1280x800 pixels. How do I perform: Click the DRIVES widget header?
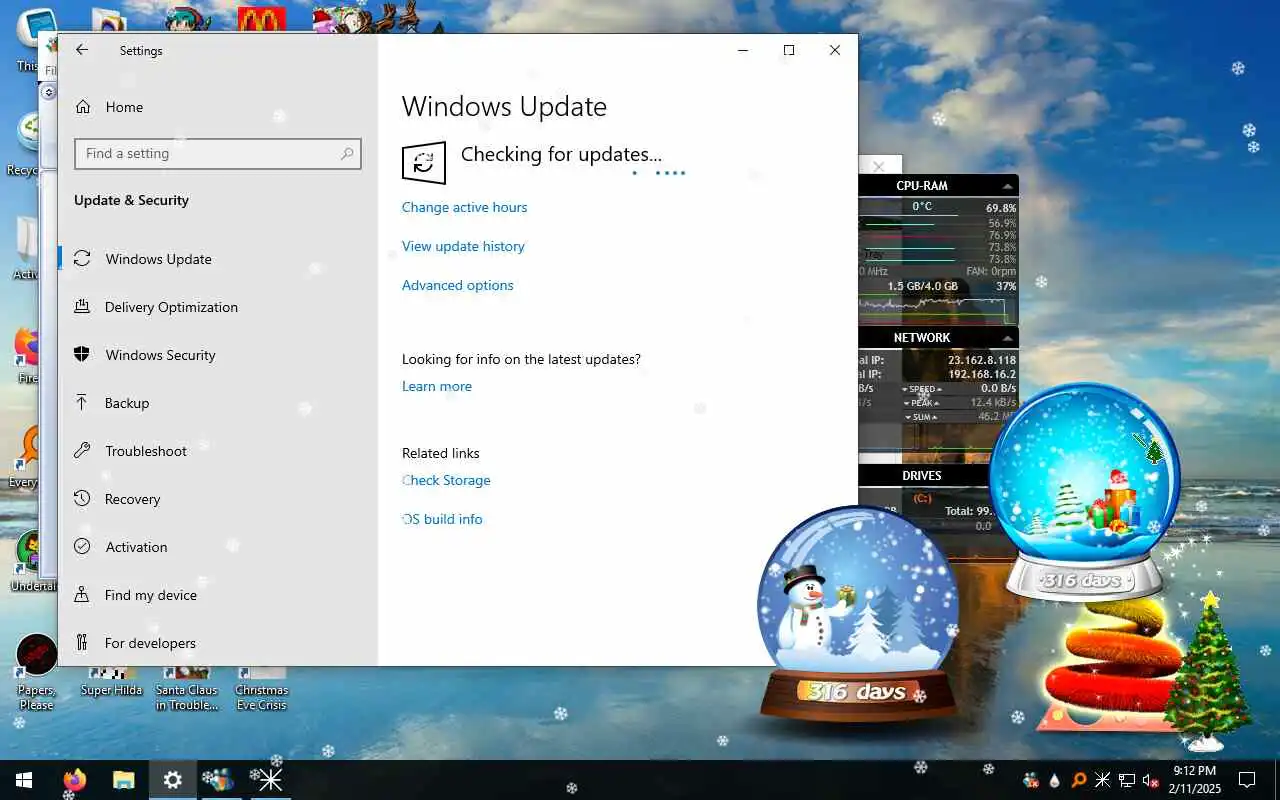[921, 476]
